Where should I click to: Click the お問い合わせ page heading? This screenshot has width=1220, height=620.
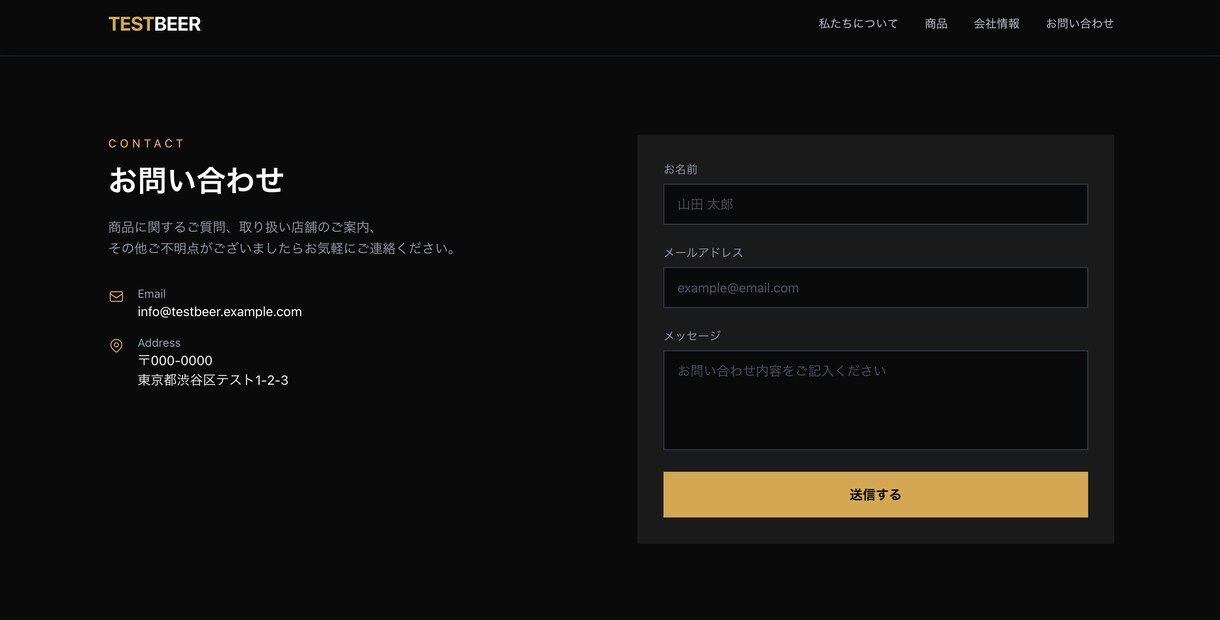[196, 181]
